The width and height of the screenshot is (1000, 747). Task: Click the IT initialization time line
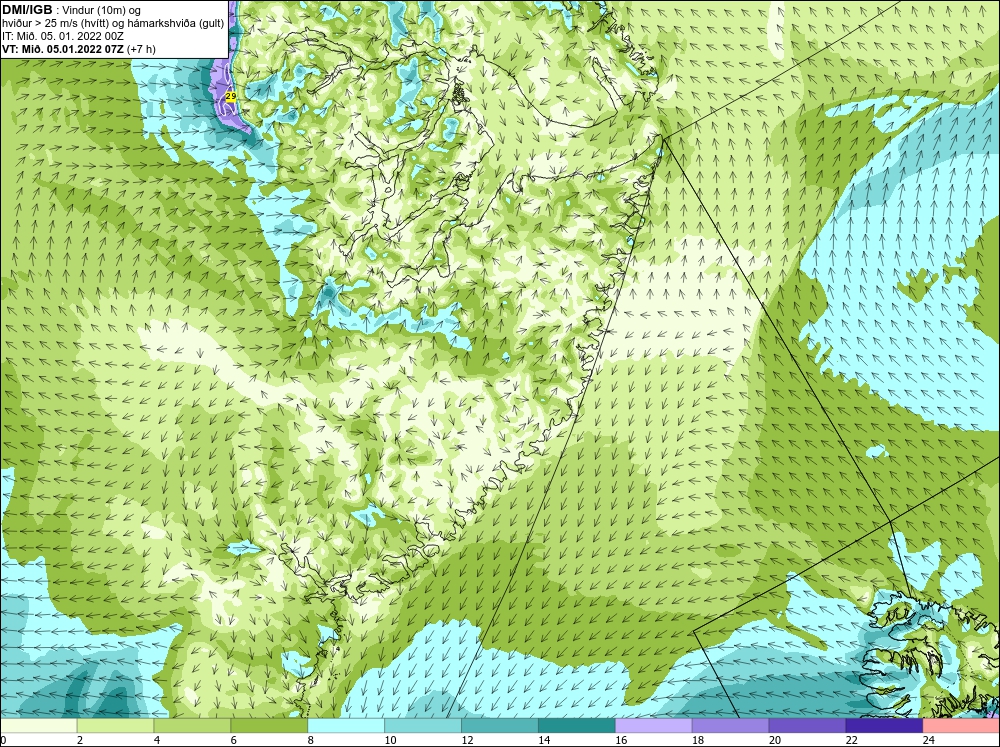(x=62, y=36)
